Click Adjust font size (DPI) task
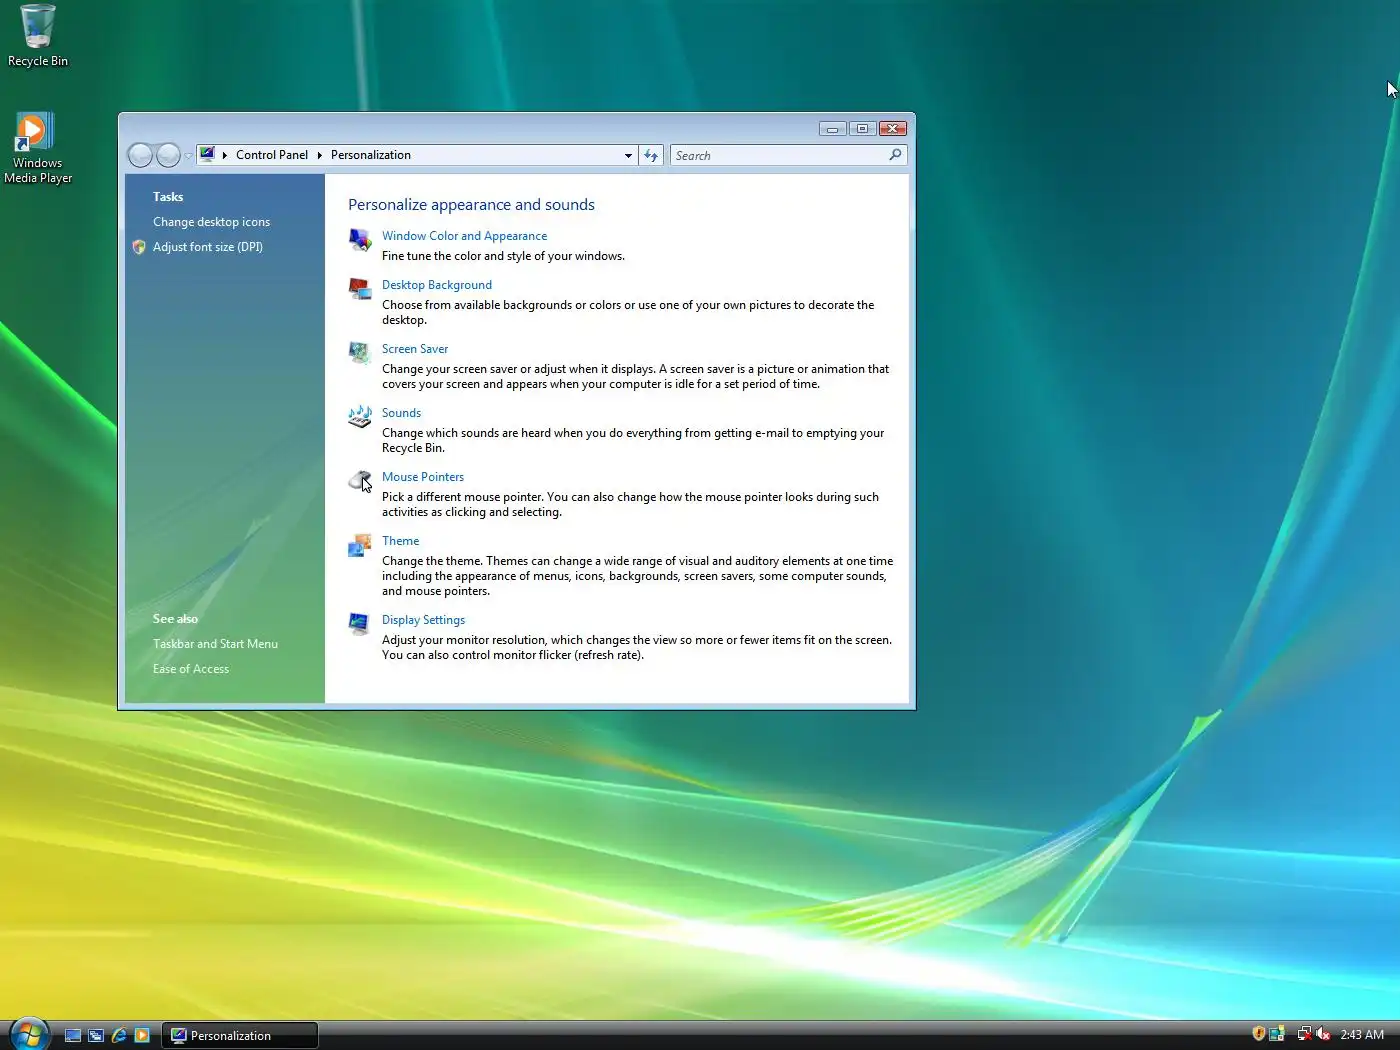1400x1050 pixels. coord(208,247)
